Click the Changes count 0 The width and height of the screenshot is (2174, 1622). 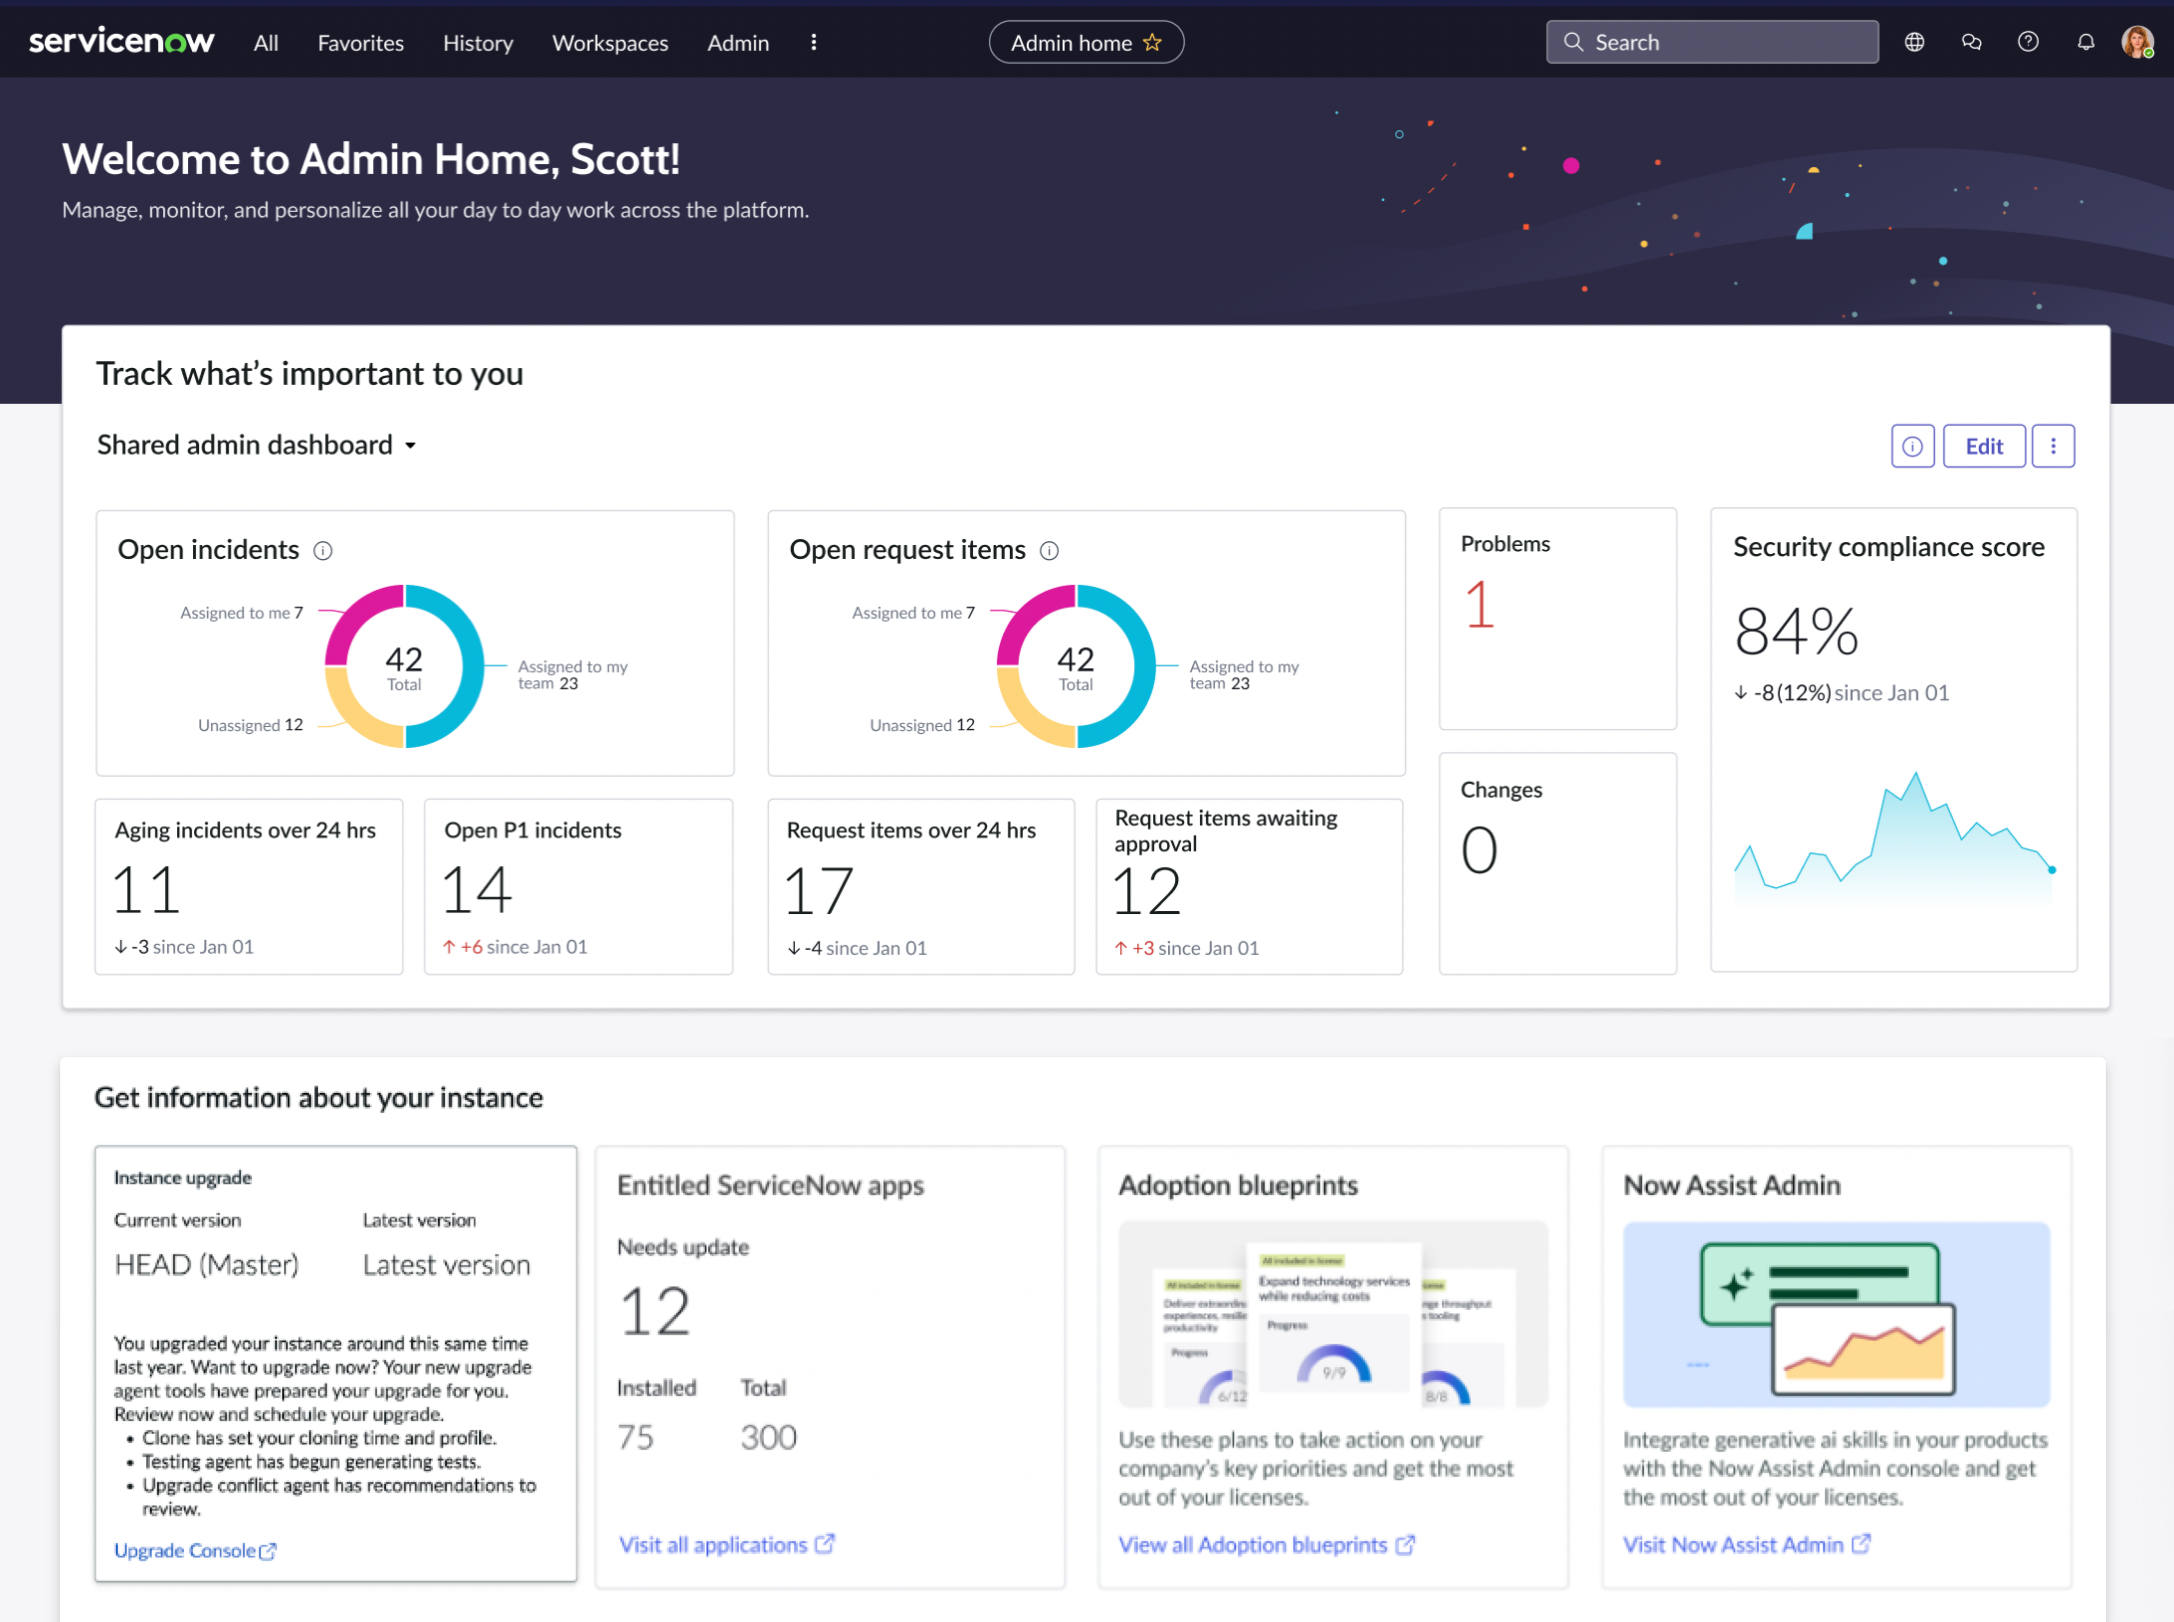click(x=1479, y=850)
